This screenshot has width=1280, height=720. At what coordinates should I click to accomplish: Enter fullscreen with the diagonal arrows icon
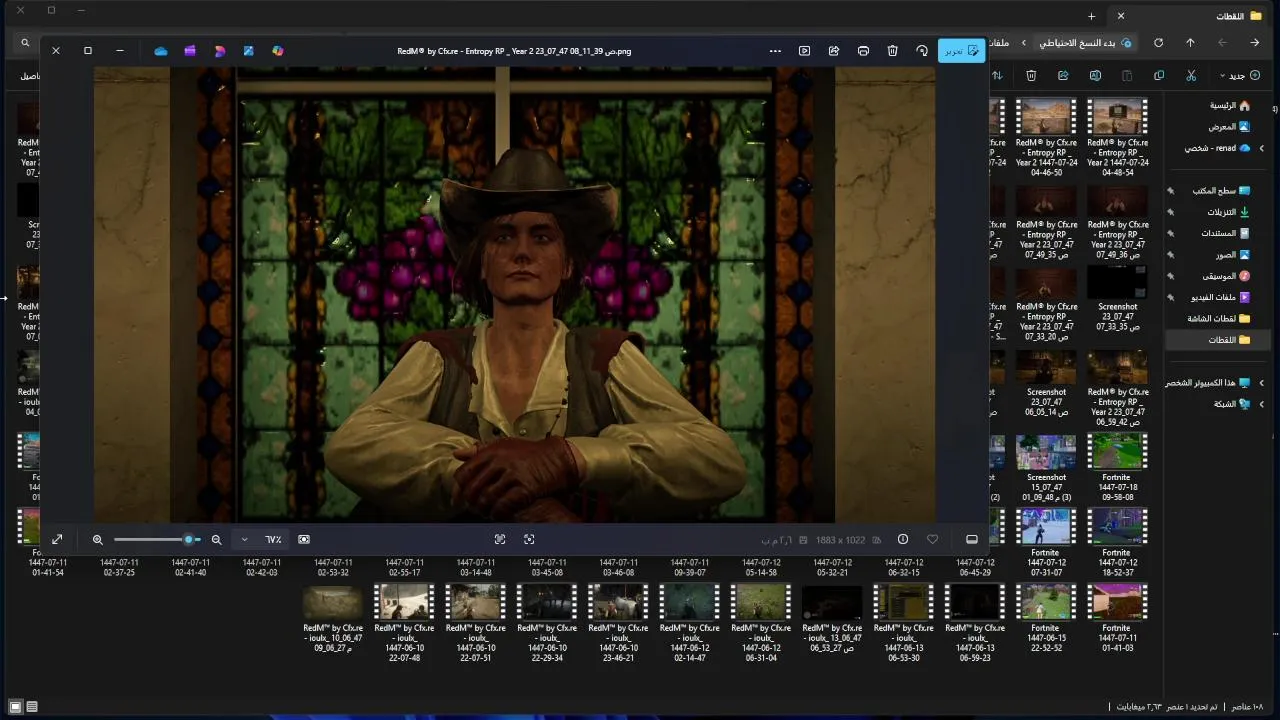[x=57, y=539]
